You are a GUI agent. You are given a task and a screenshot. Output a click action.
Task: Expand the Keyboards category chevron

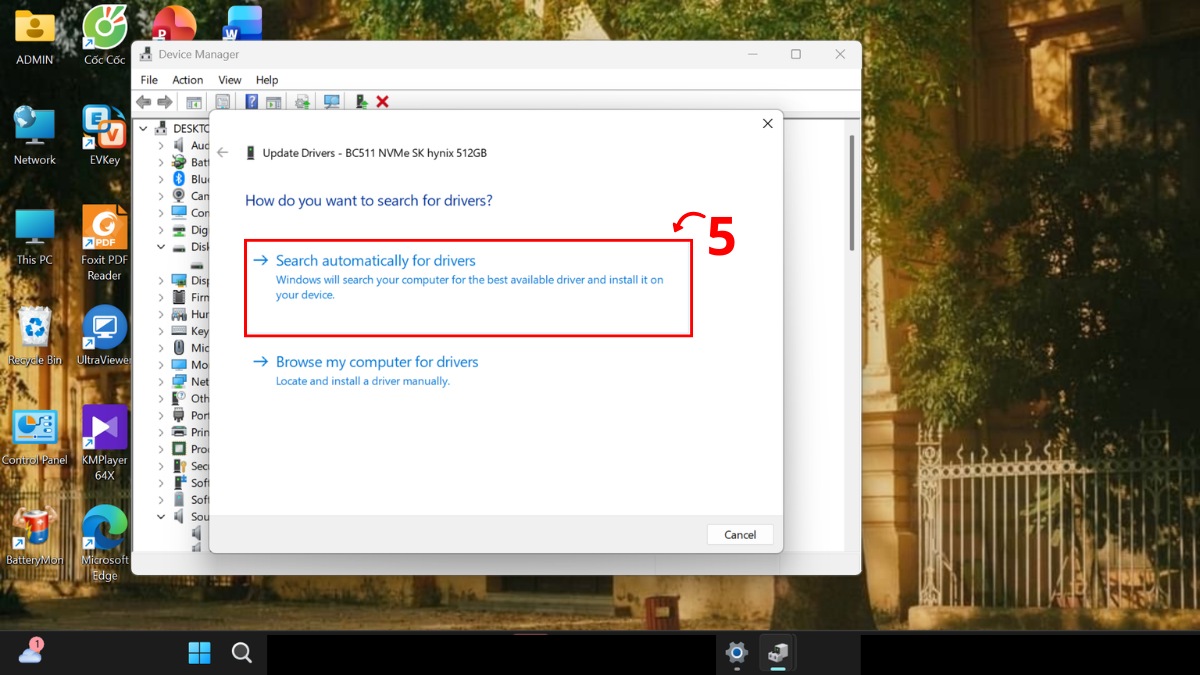(x=161, y=331)
